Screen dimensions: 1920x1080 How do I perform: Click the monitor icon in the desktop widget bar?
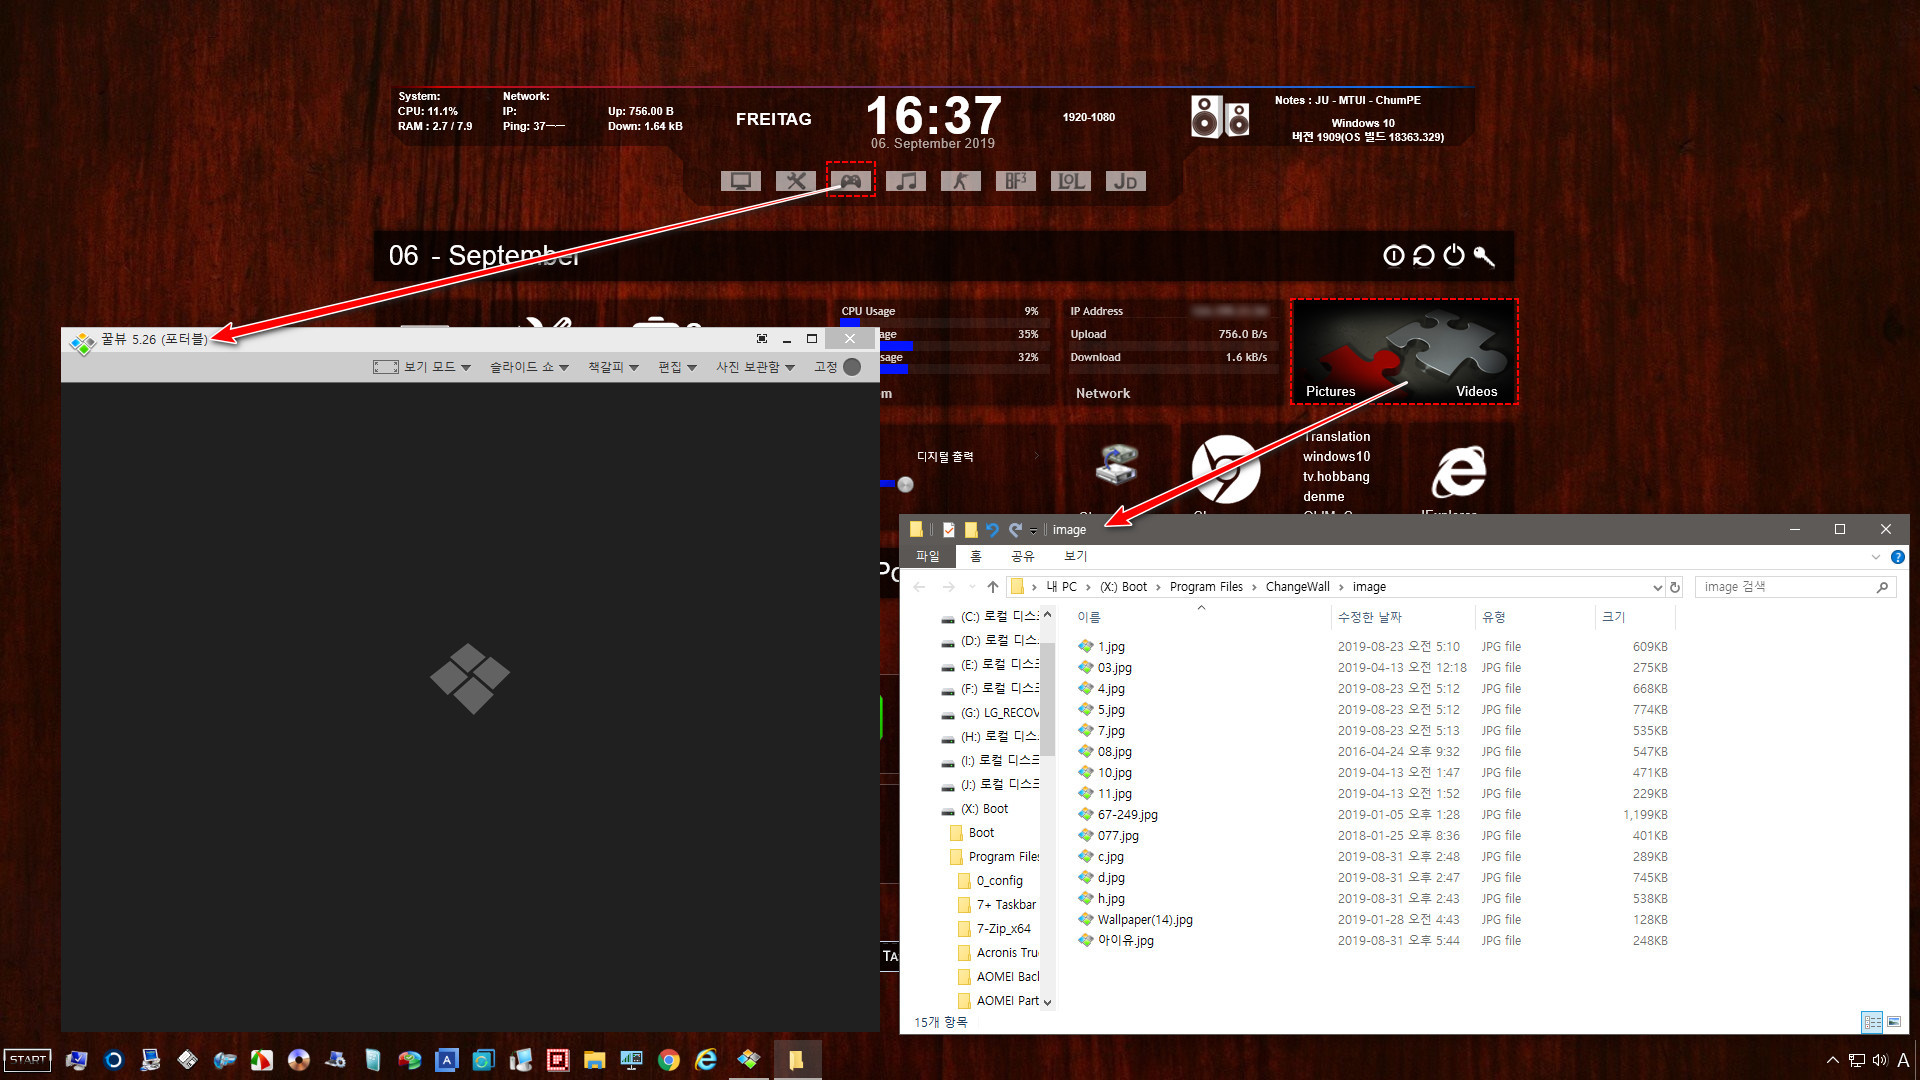(740, 181)
